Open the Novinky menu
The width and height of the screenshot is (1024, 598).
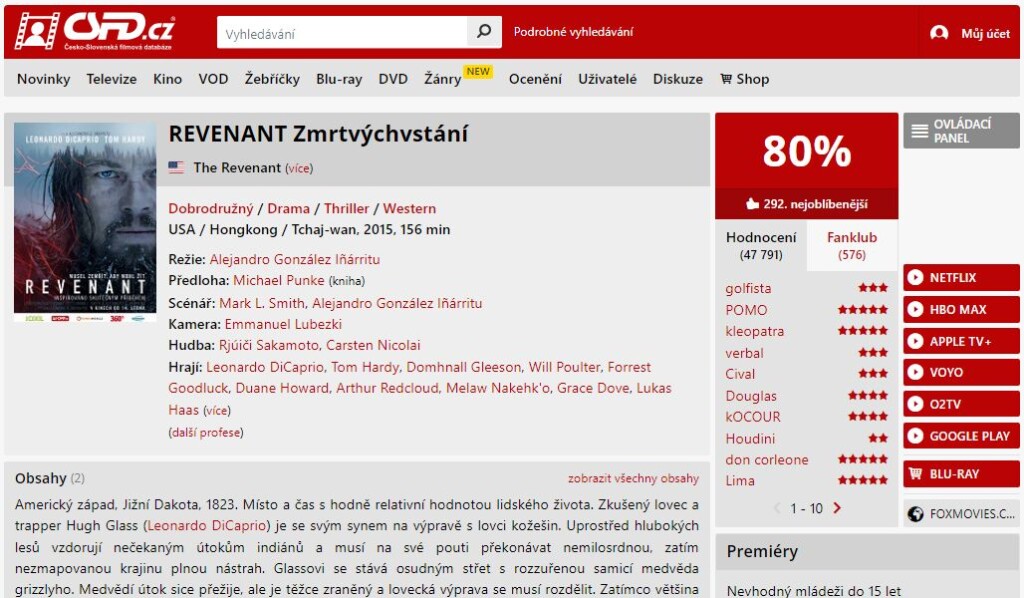pos(44,79)
